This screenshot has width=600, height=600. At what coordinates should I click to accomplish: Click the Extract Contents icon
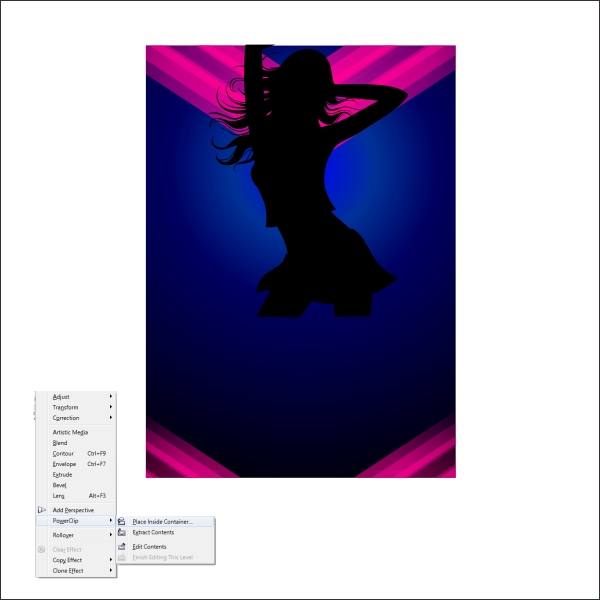click(x=122, y=532)
